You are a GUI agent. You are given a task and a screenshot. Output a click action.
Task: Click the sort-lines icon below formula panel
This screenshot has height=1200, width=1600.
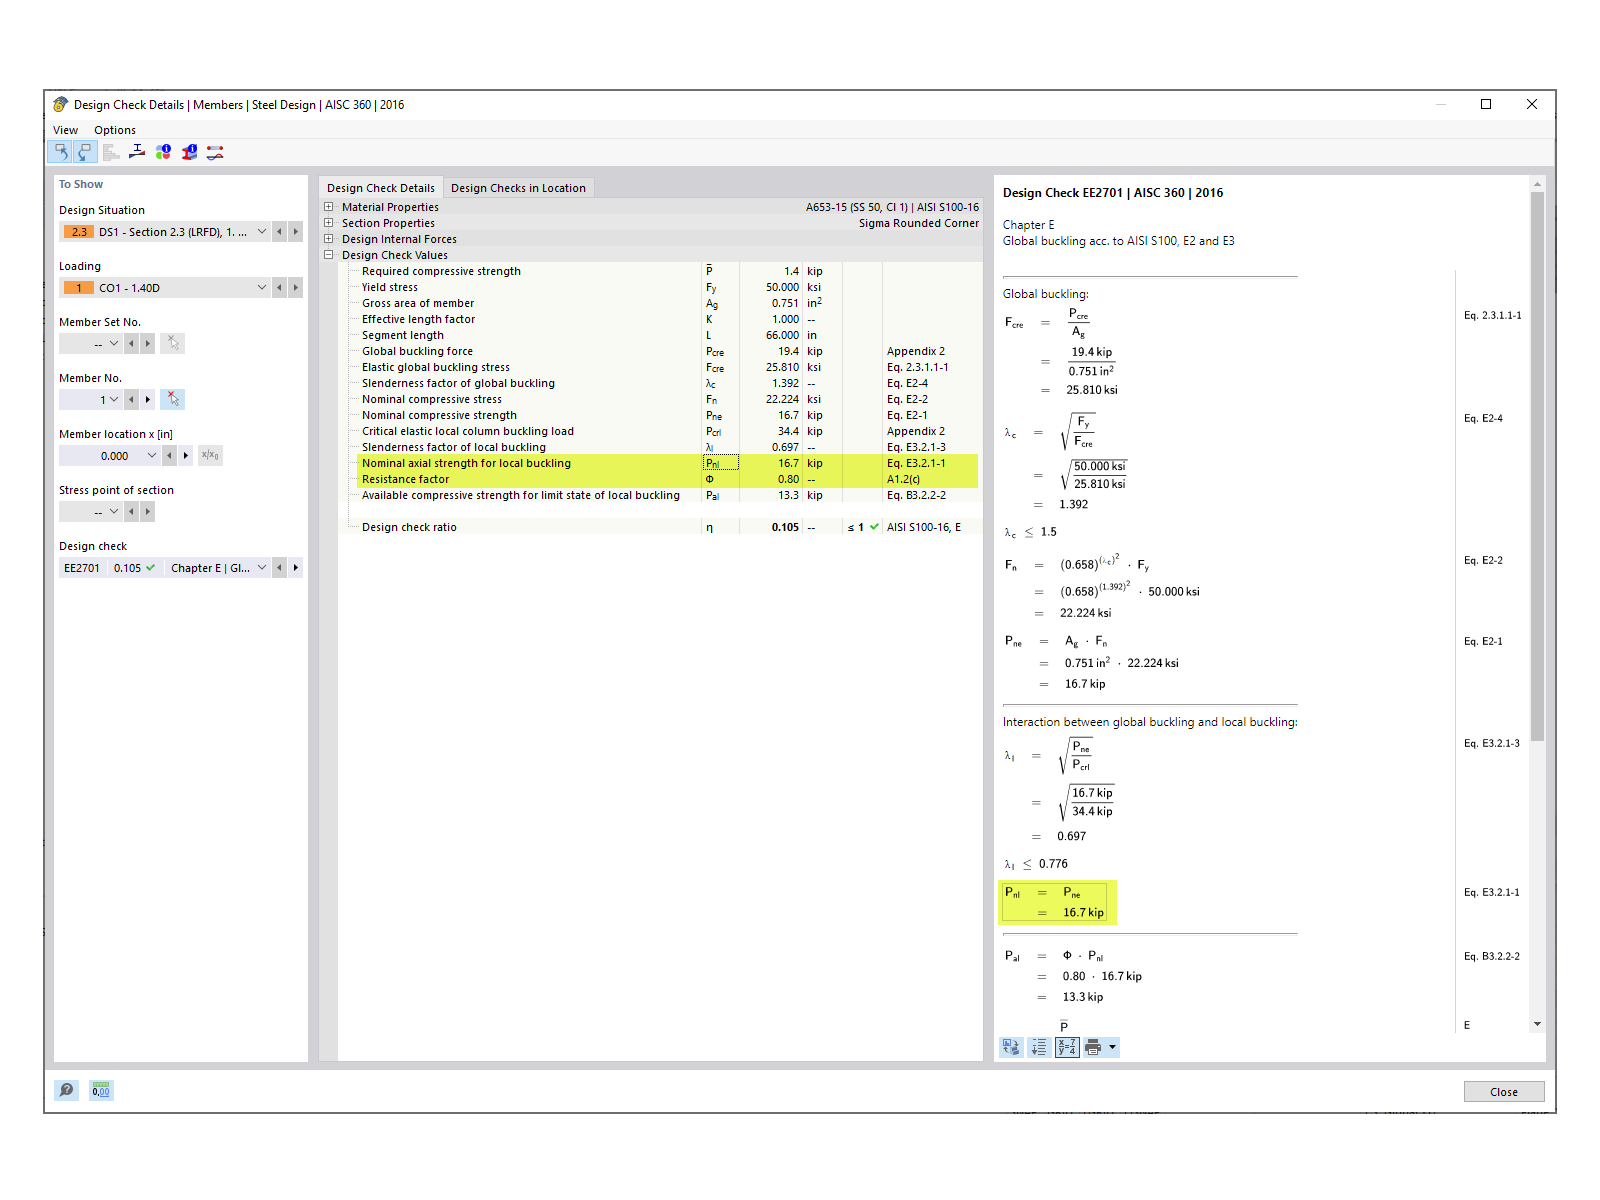pyautogui.click(x=1039, y=1047)
